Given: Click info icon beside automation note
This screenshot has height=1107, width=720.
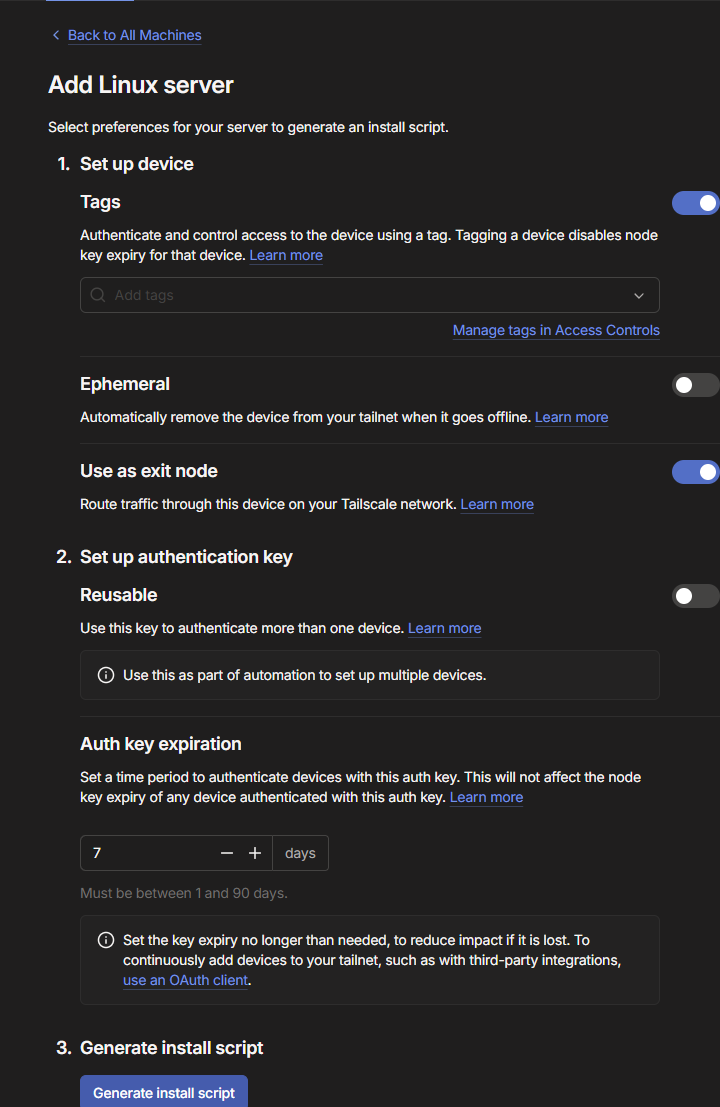Looking at the screenshot, I should coord(106,676).
